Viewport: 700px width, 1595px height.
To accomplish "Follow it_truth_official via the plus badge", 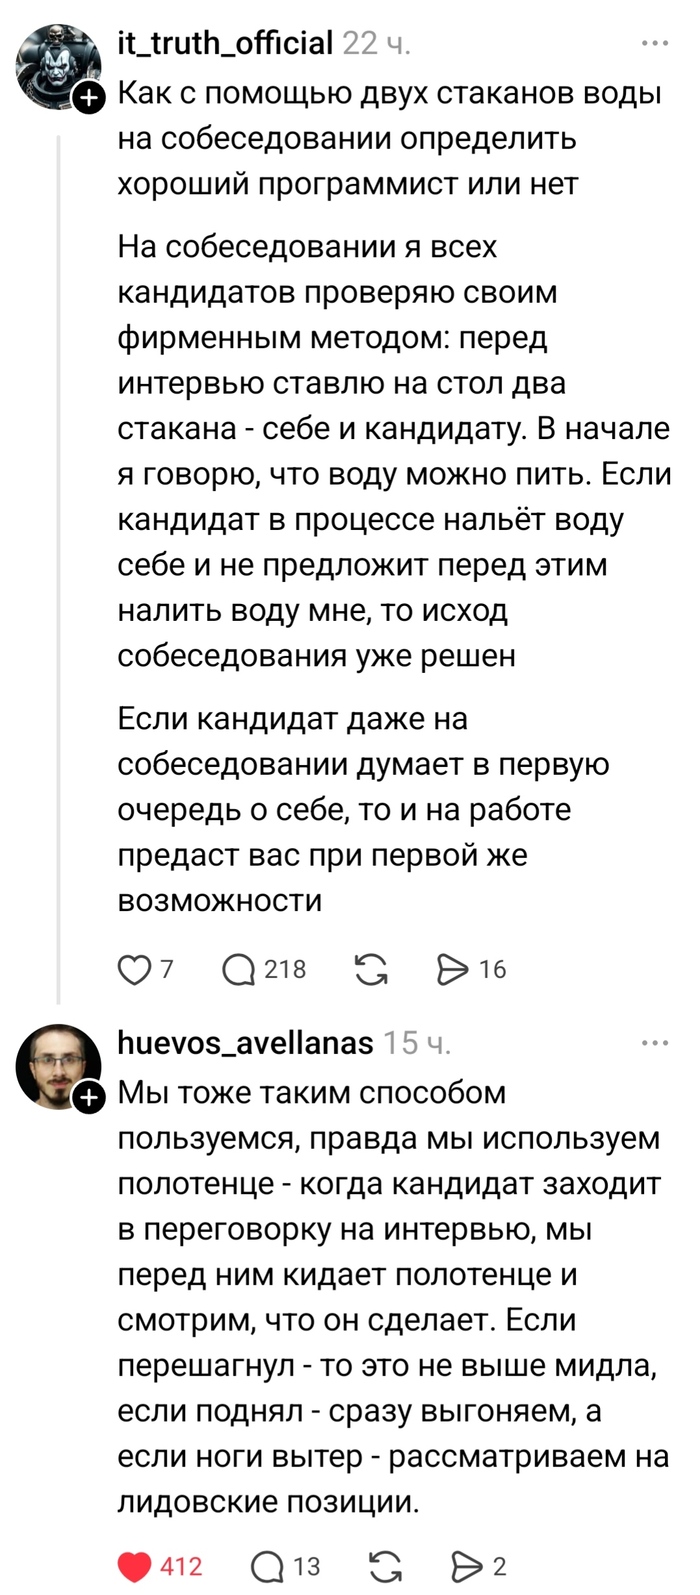I will [88, 98].
